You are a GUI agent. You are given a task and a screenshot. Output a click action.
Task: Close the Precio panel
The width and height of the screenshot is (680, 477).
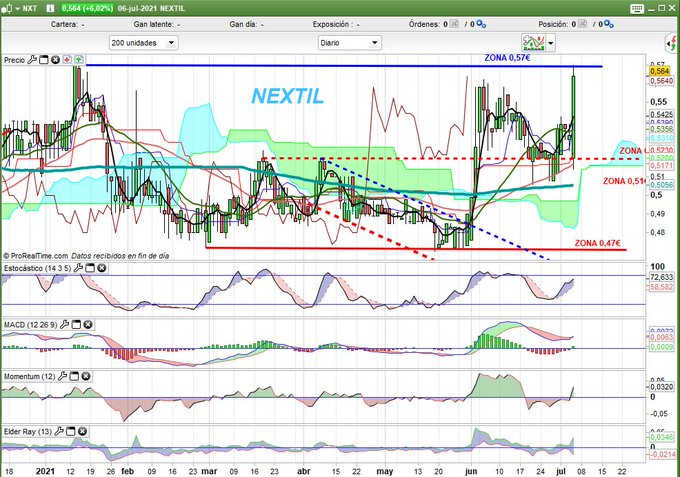point(56,60)
